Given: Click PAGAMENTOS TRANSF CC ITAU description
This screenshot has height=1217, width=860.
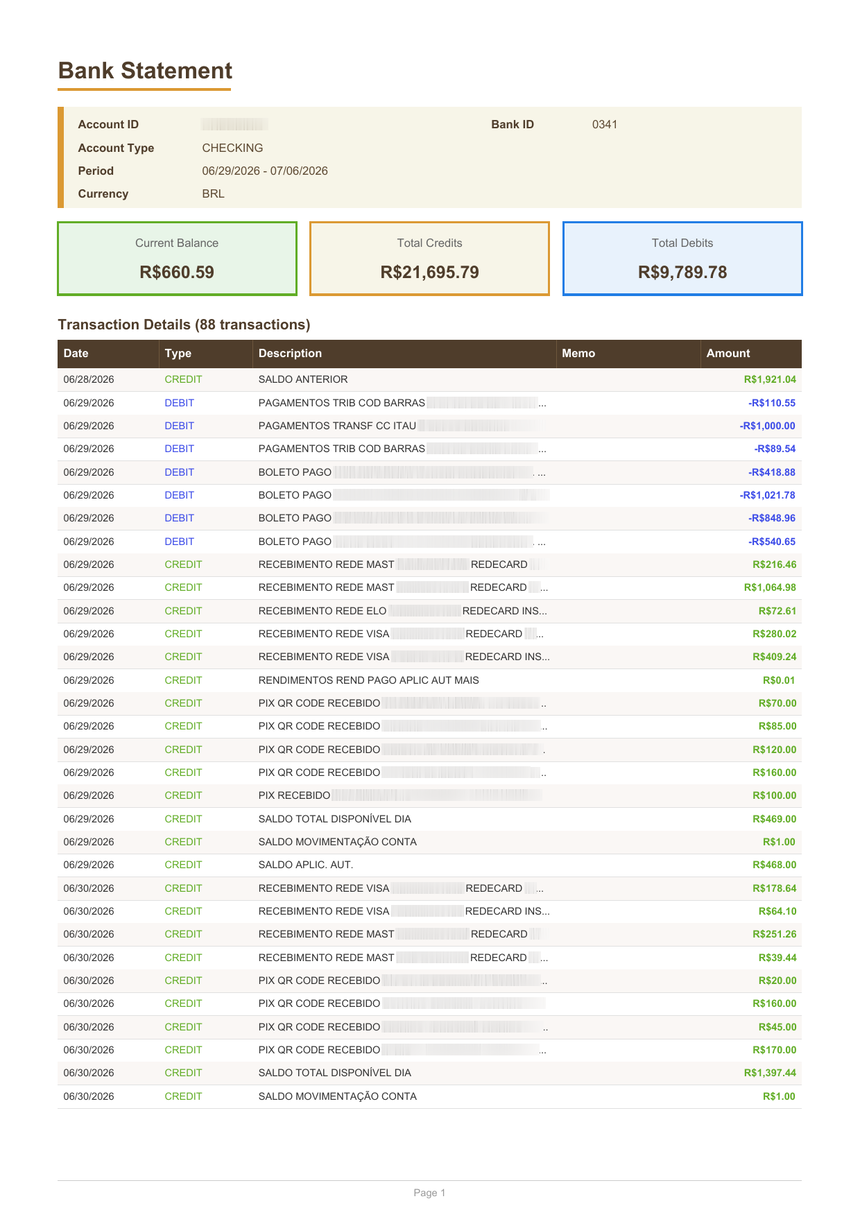Looking at the screenshot, I should [x=337, y=426].
